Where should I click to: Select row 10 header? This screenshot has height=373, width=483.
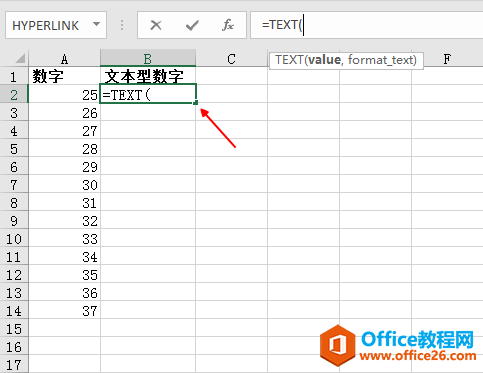tap(14, 238)
